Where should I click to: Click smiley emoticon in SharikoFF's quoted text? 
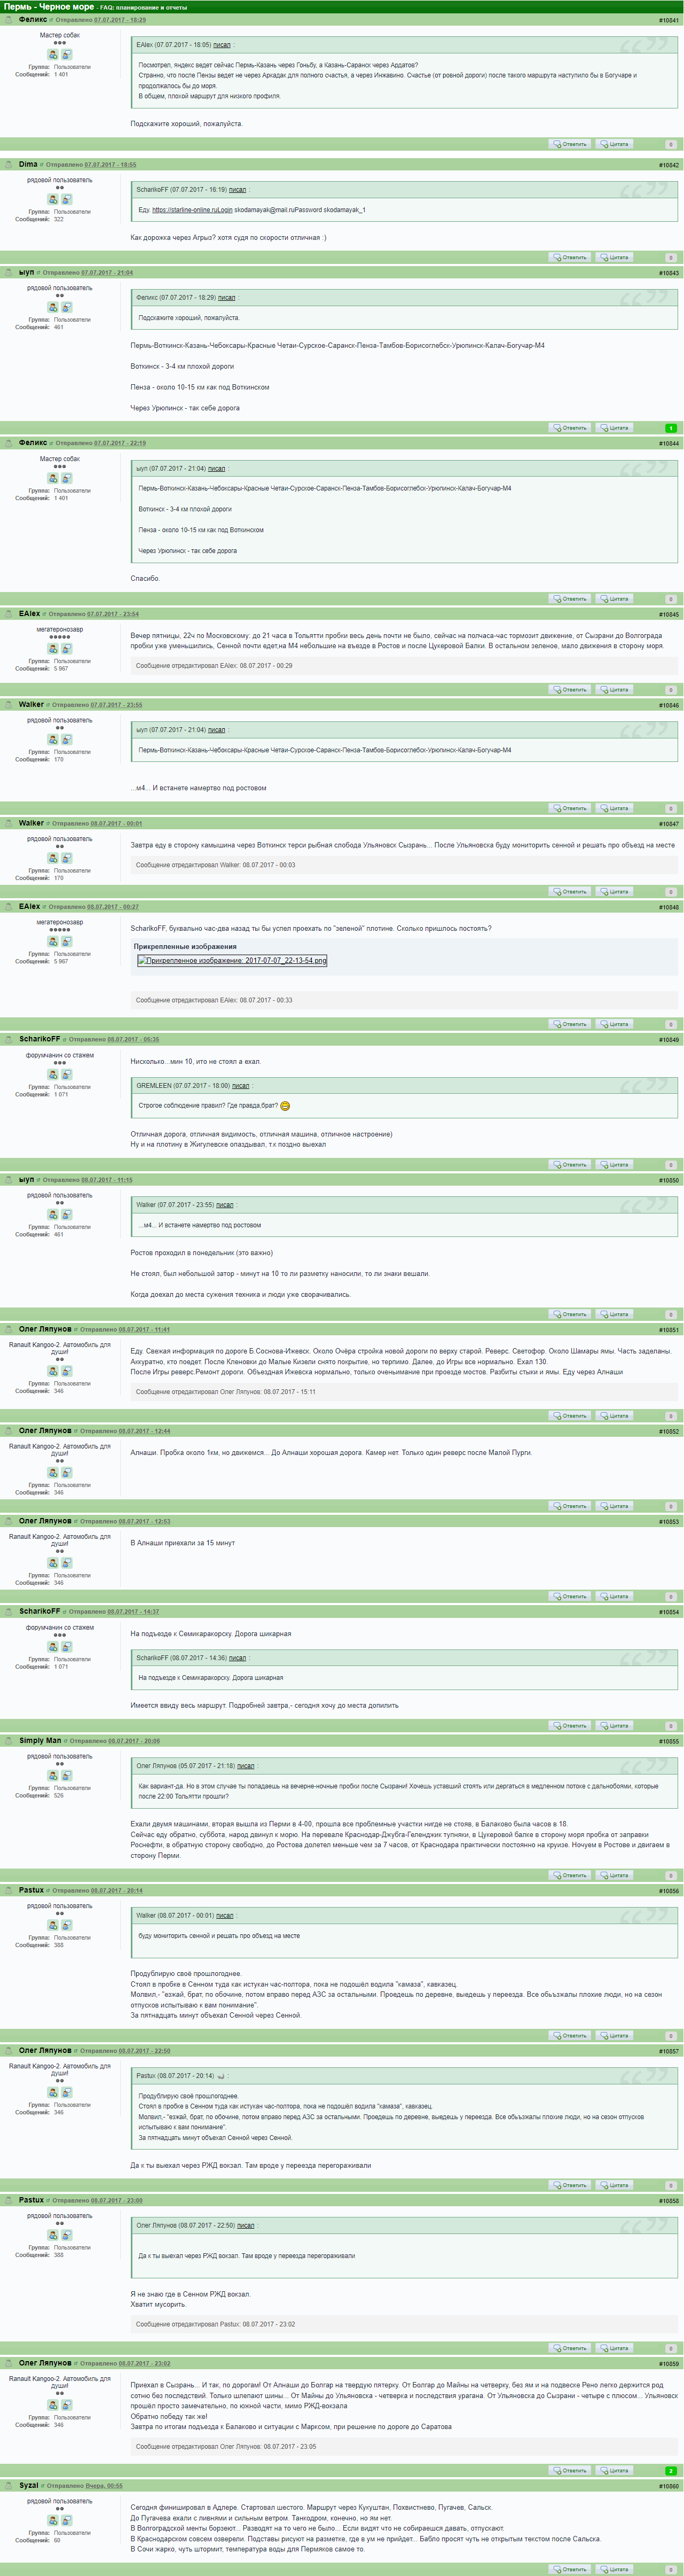click(x=285, y=1106)
